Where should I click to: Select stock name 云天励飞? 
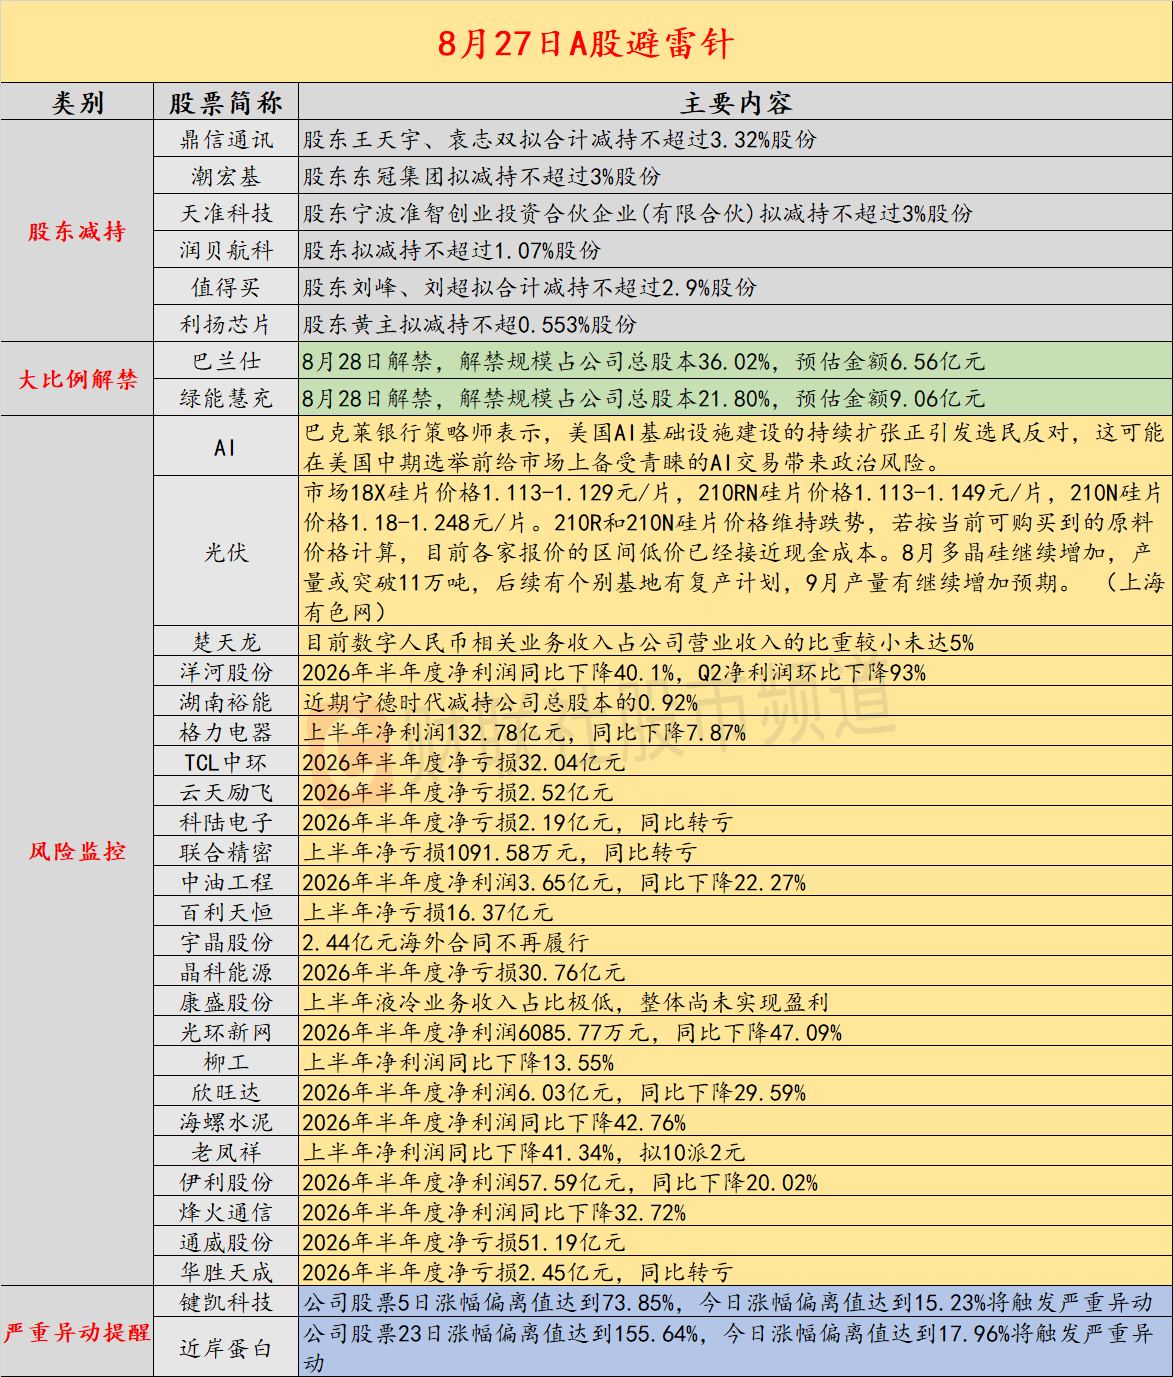[x=226, y=792]
